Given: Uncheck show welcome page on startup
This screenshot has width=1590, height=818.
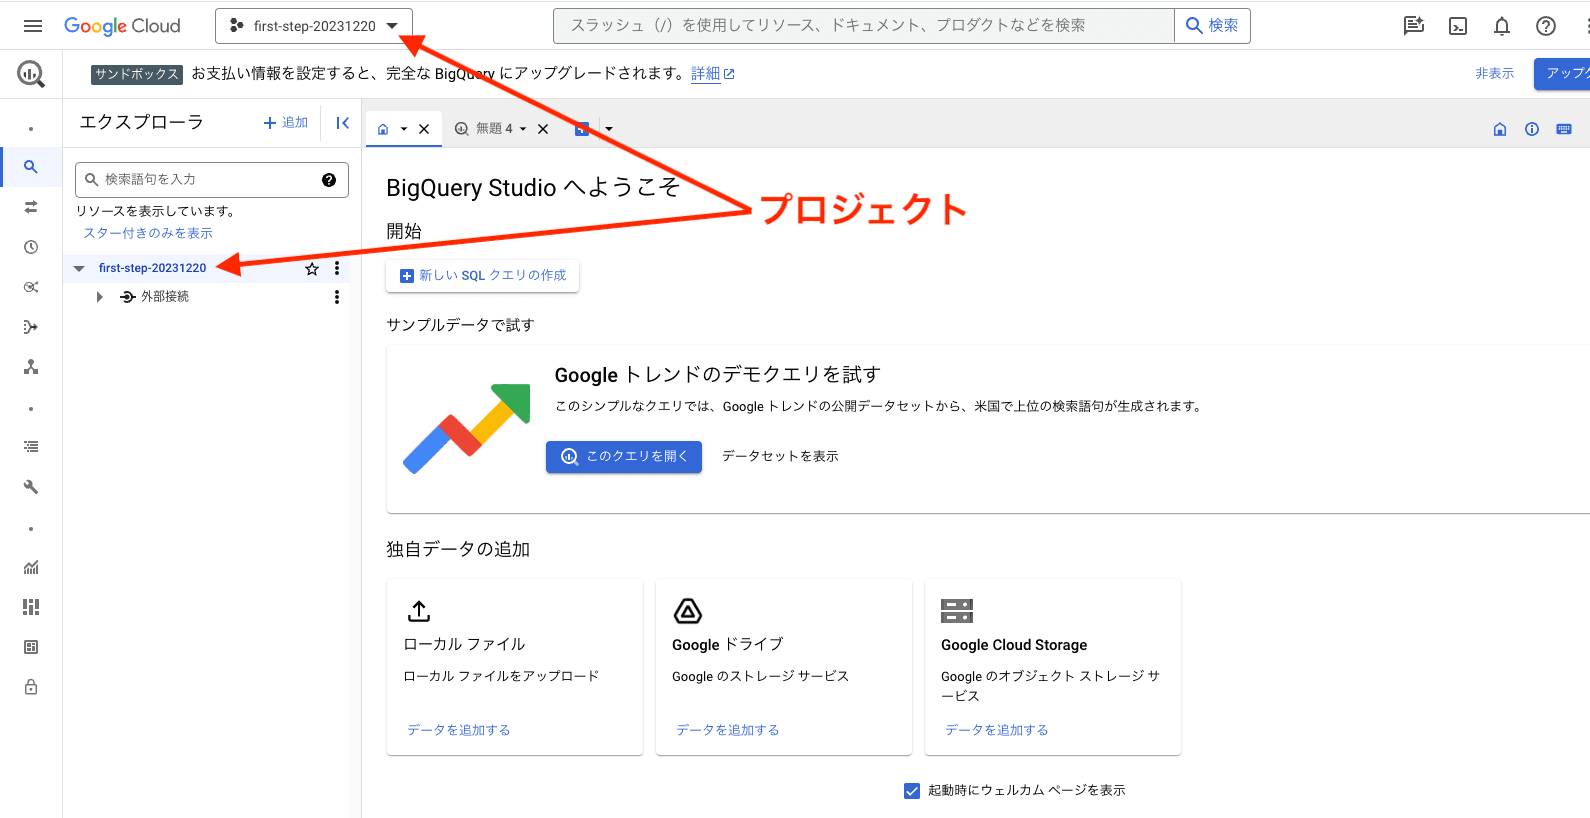Looking at the screenshot, I should tap(912, 791).
